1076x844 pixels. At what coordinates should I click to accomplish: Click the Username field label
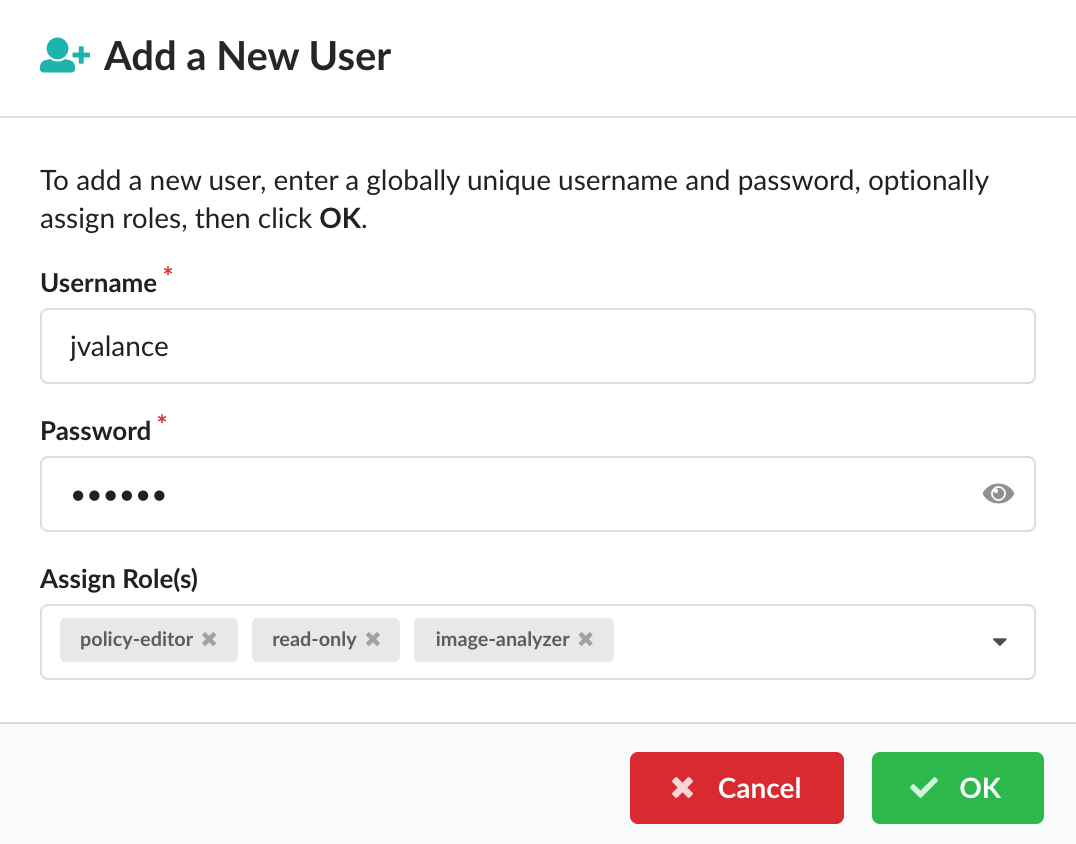click(98, 283)
